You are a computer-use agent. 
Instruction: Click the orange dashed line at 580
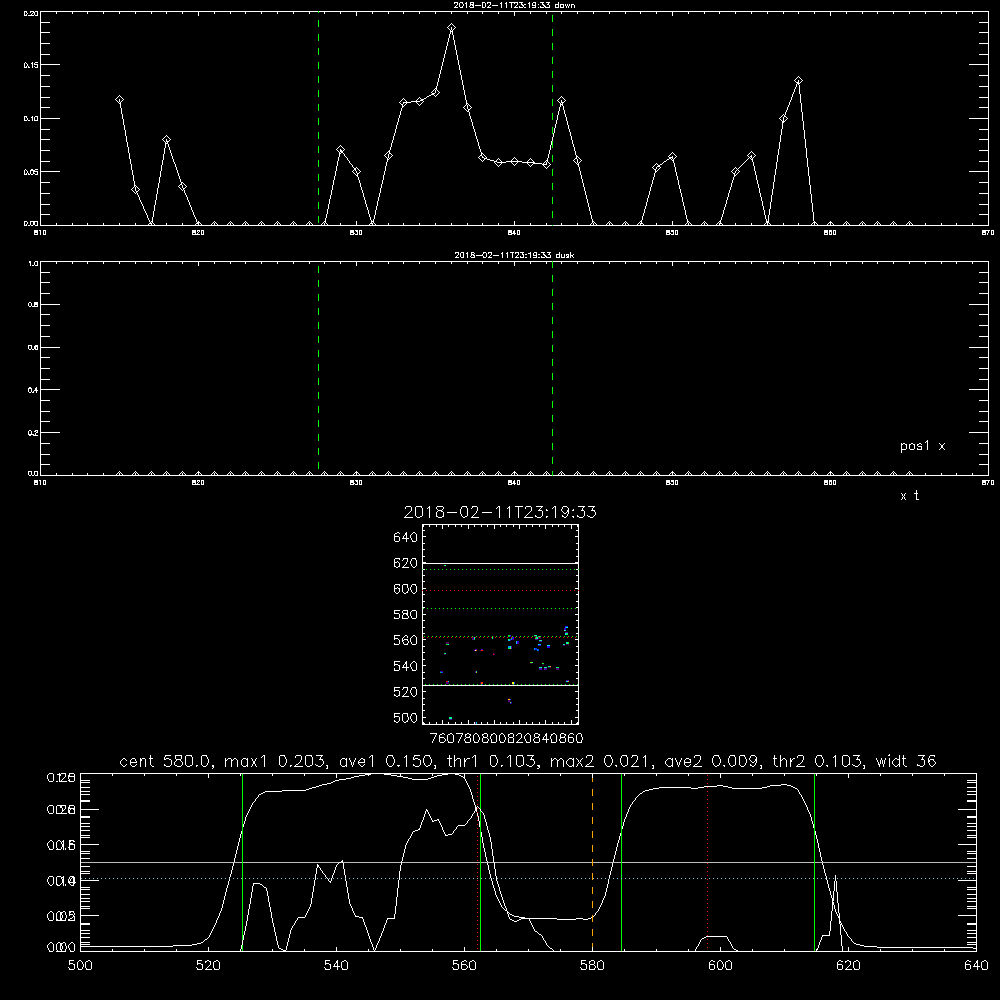(x=592, y=862)
